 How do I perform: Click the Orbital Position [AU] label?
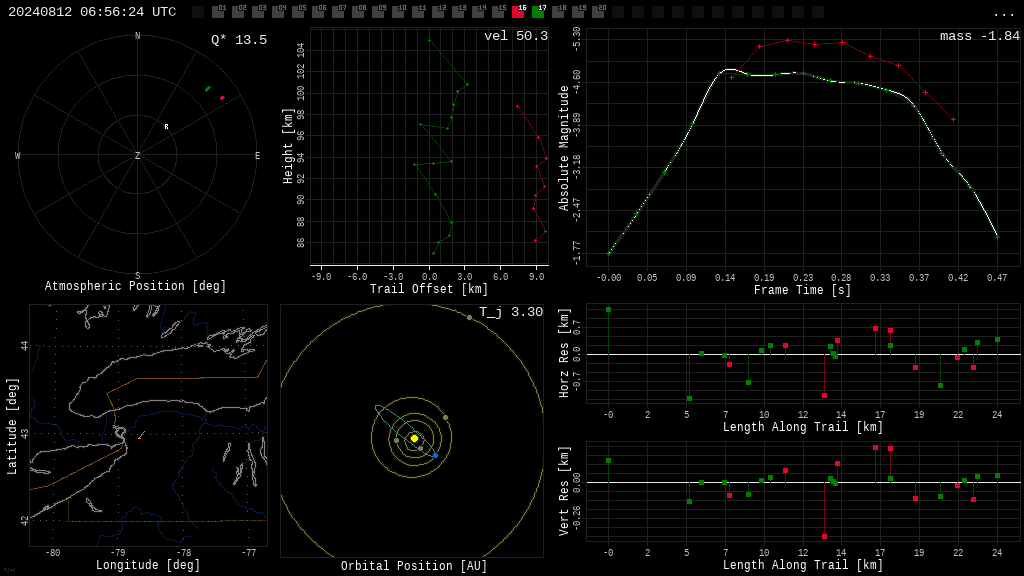point(414,566)
